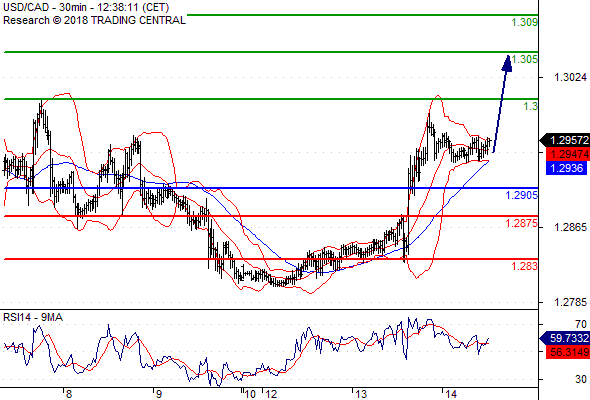Screen dimensions: 590x400
Task: Click the 1.309 resistance level label
Action: 525,22
